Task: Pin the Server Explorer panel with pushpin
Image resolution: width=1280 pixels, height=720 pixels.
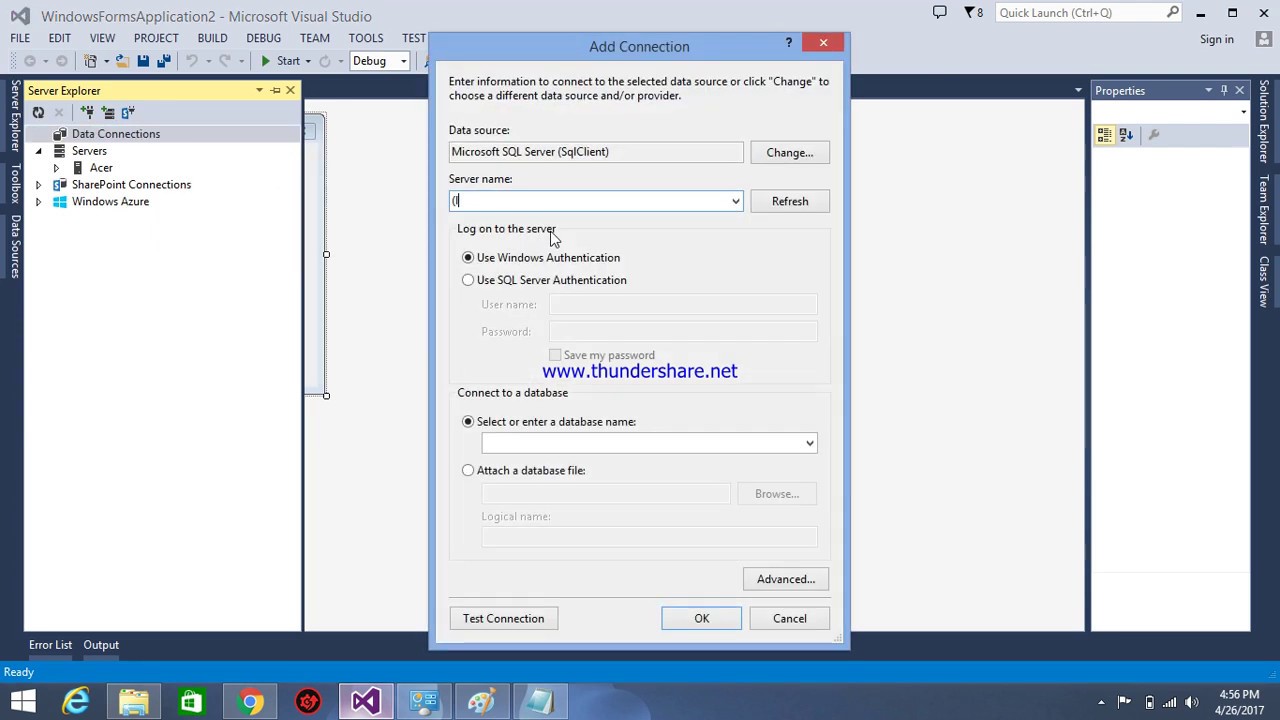Action: [x=275, y=91]
